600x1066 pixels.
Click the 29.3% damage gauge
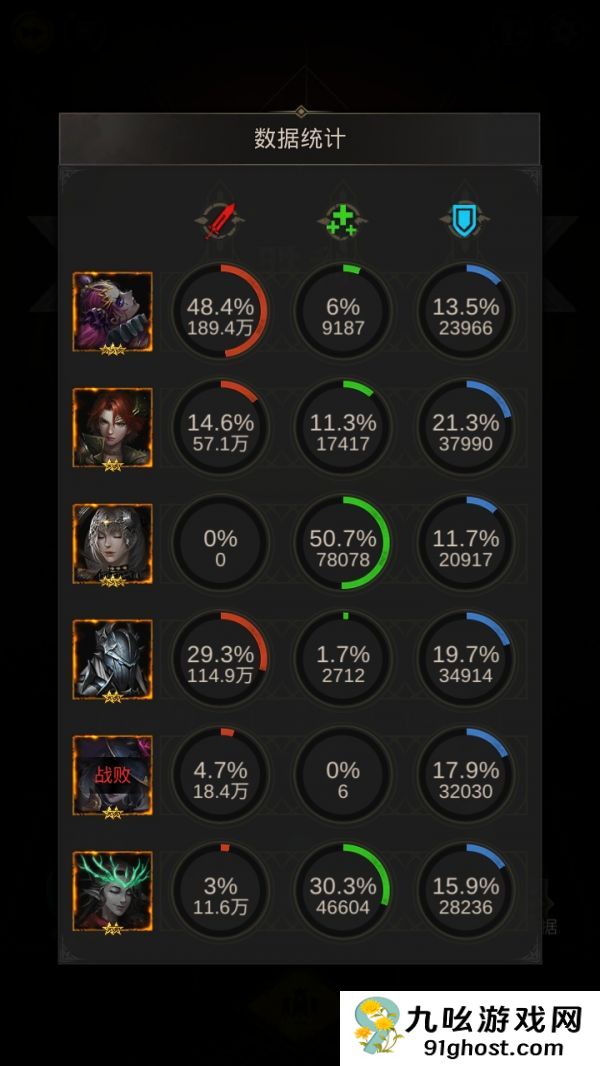tap(220, 658)
